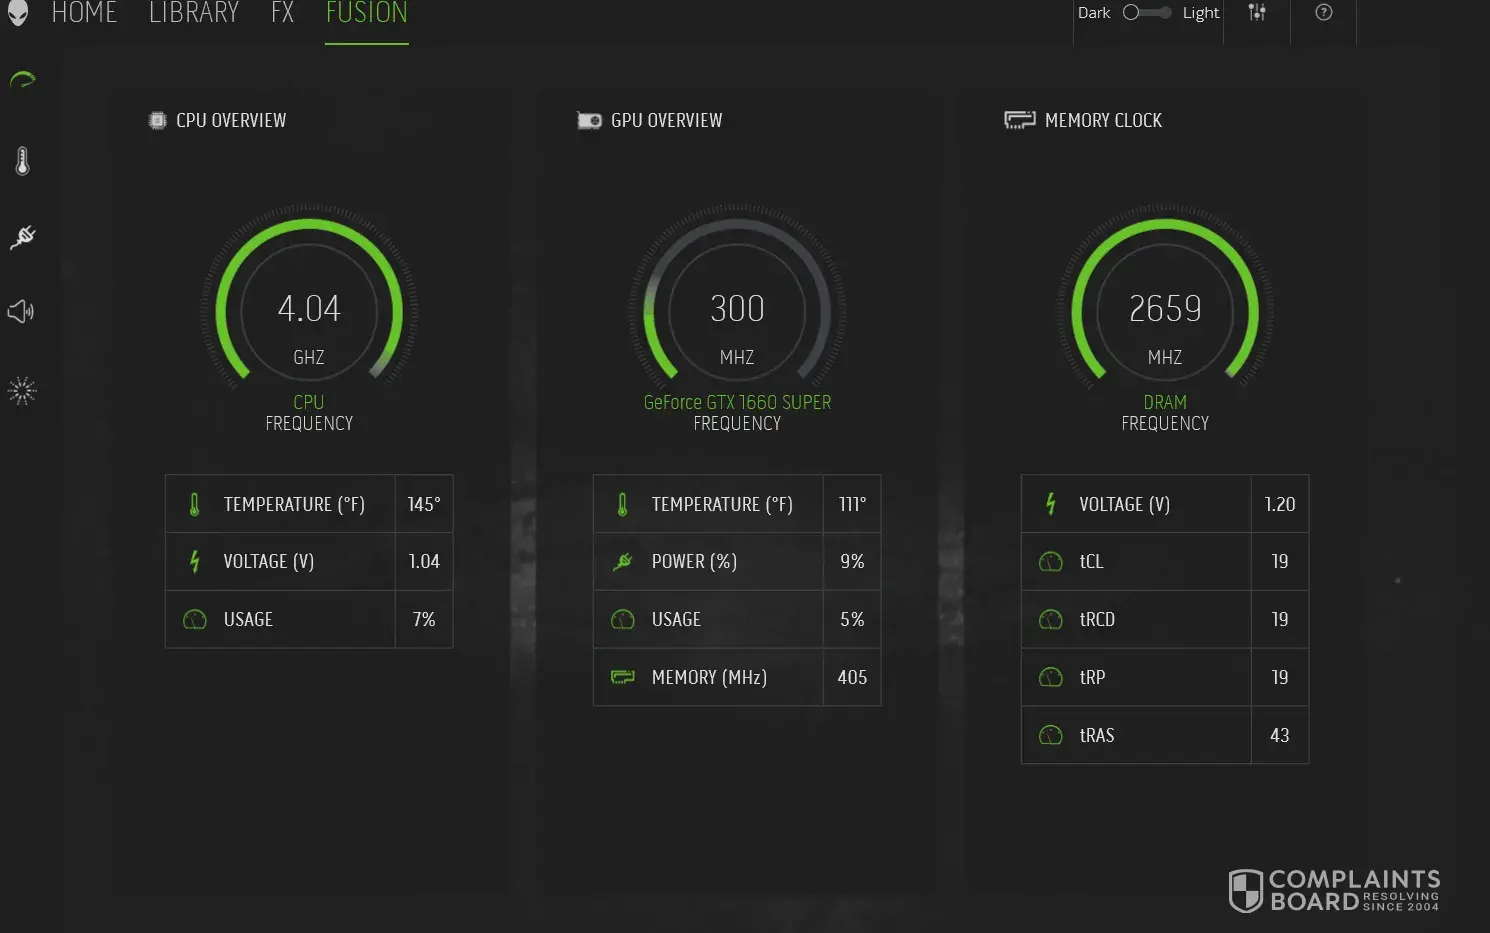Open the settings sliders icon

pyautogui.click(x=1257, y=13)
